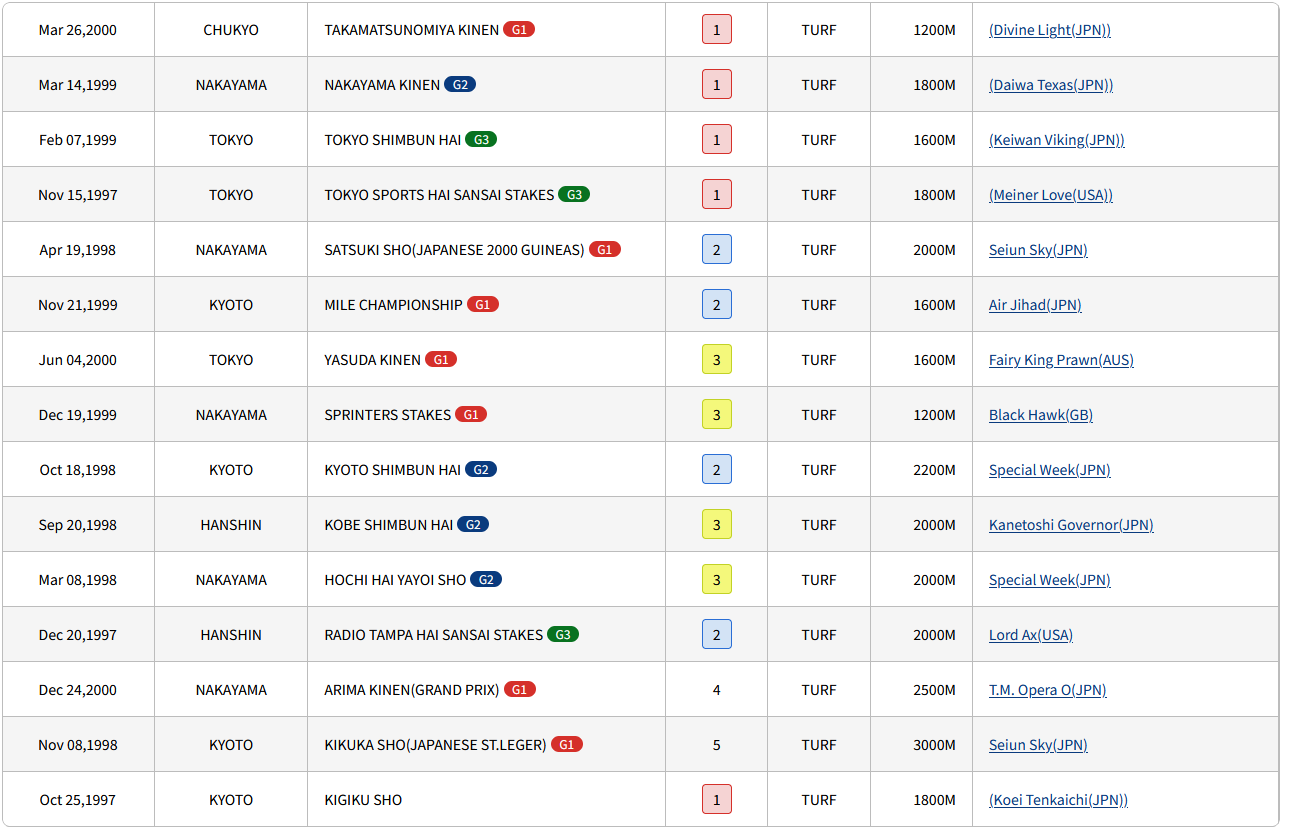Image resolution: width=1289 pixels, height=828 pixels.
Task: Follow the T.M. Opera O(JPN) link
Action: pos(1048,690)
